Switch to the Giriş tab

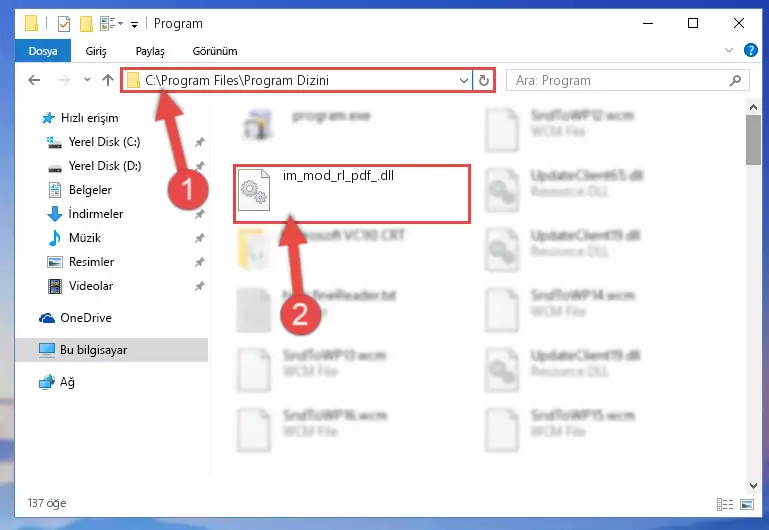click(x=96, y=51)
